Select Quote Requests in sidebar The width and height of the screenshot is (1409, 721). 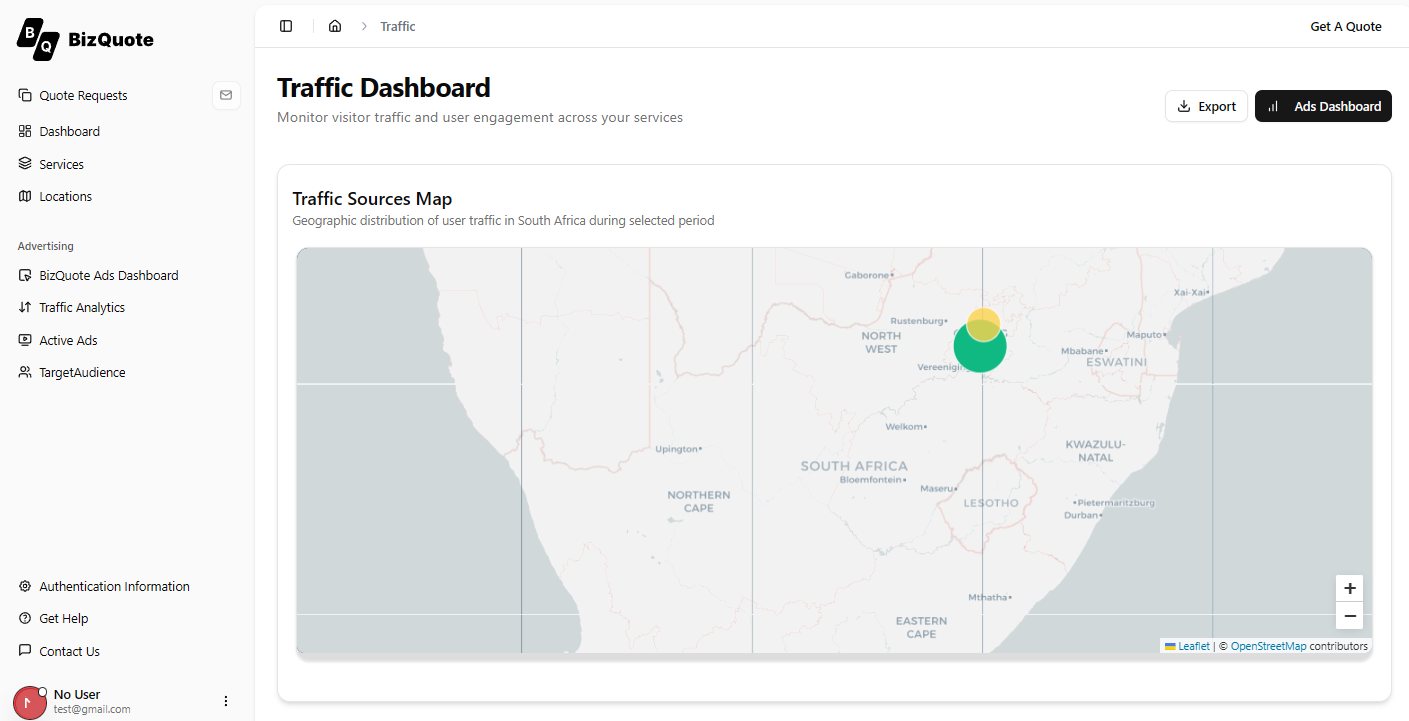[x=83, y=95]
